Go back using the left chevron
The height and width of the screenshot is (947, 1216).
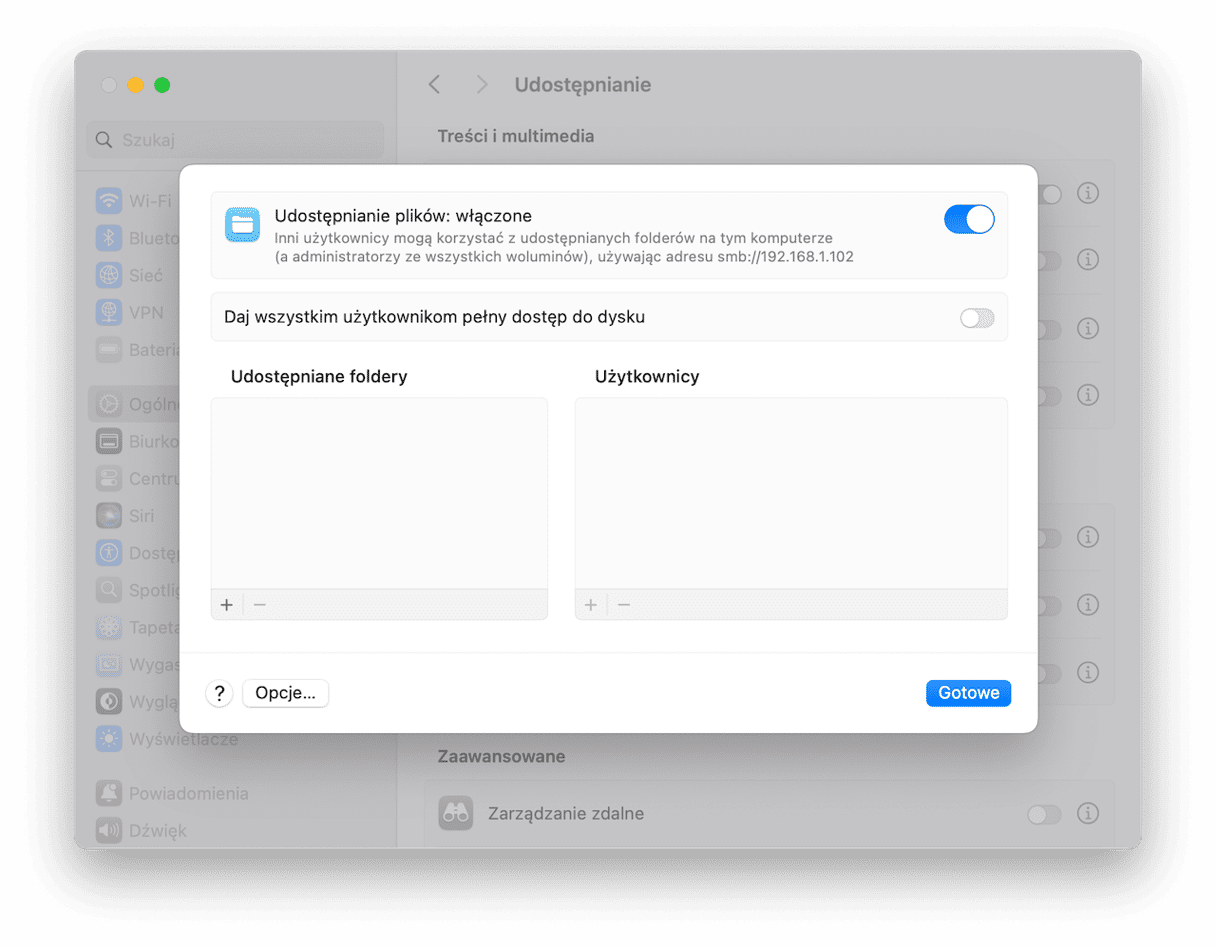click(435, 85)
